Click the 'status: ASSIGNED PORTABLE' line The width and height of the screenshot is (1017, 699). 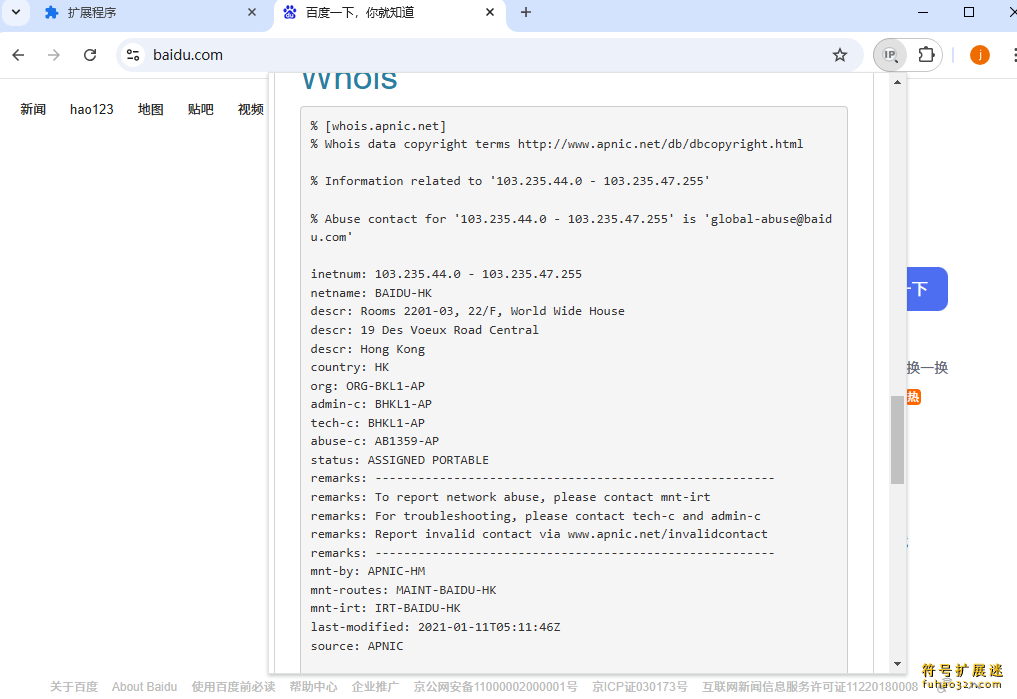coord(400,460)
